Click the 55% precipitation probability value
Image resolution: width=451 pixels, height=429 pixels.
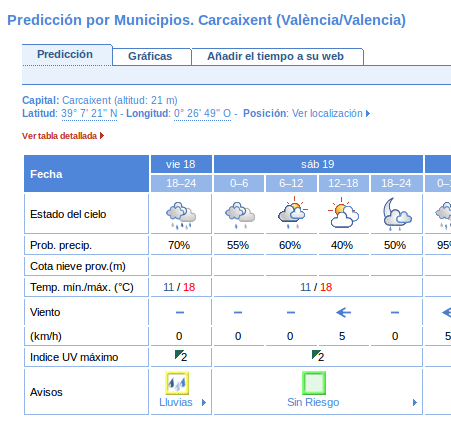pyautogui.click(x=238, y=245)
